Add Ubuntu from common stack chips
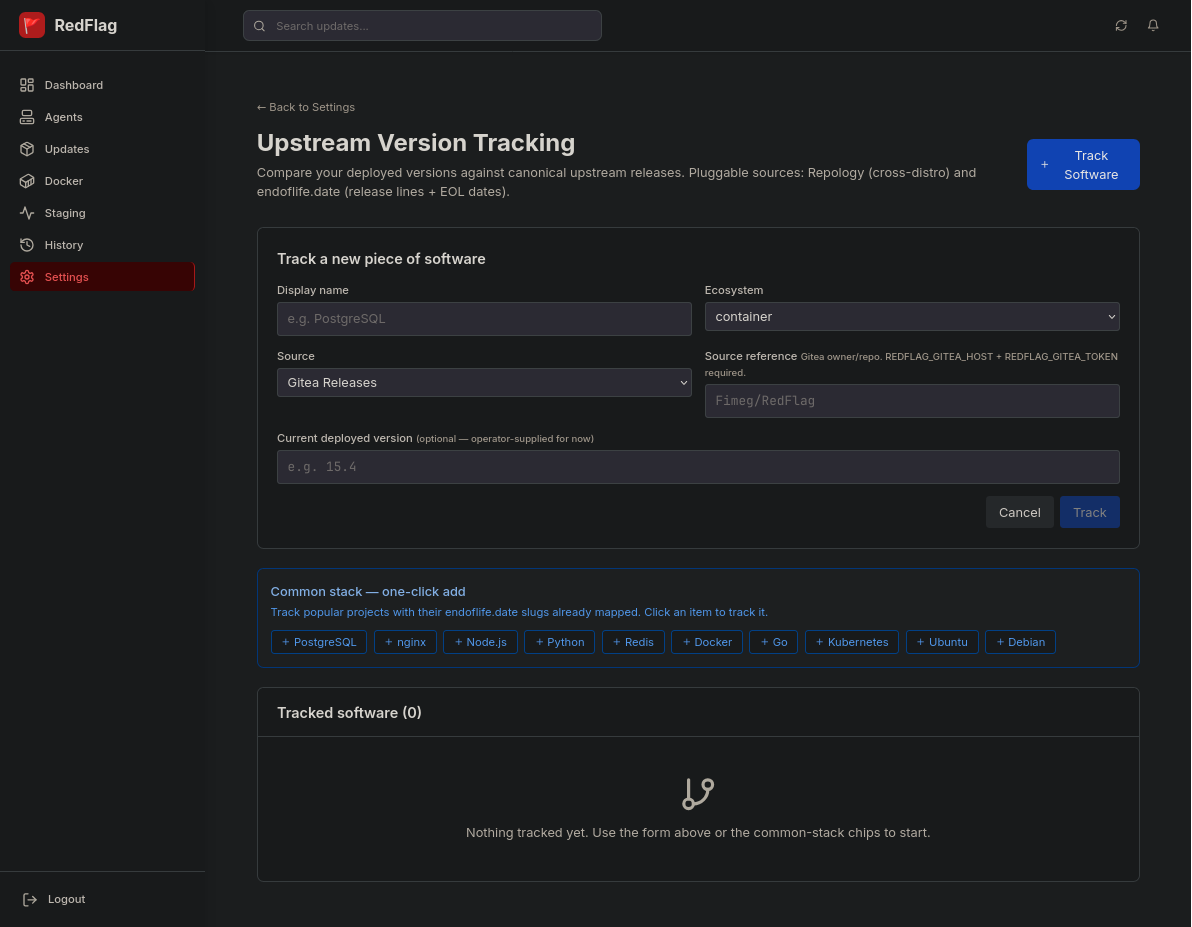This screenshot has width=1192, height=927. coord(942,642)
